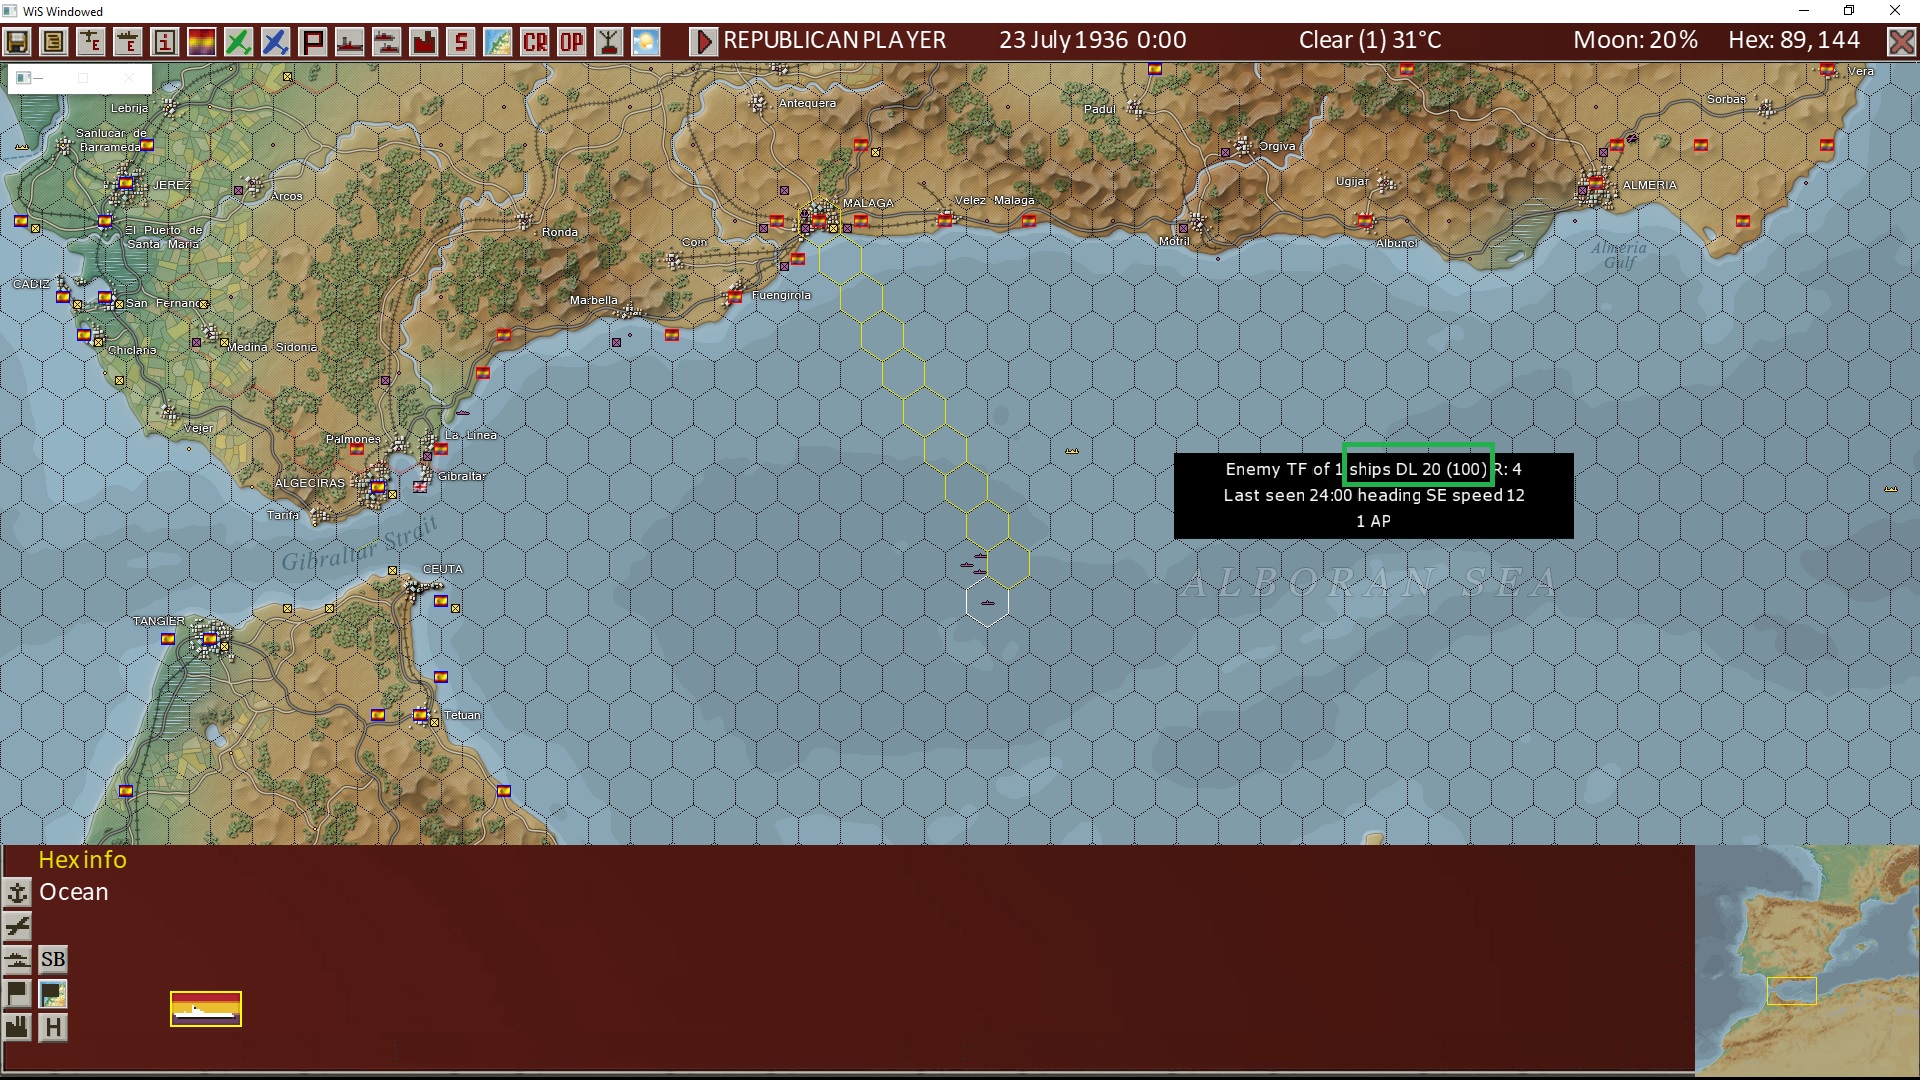This screenshot has height=1080, width=1920.
Task: Open combat reports via the CR icon
Action: tap(535, 41)
